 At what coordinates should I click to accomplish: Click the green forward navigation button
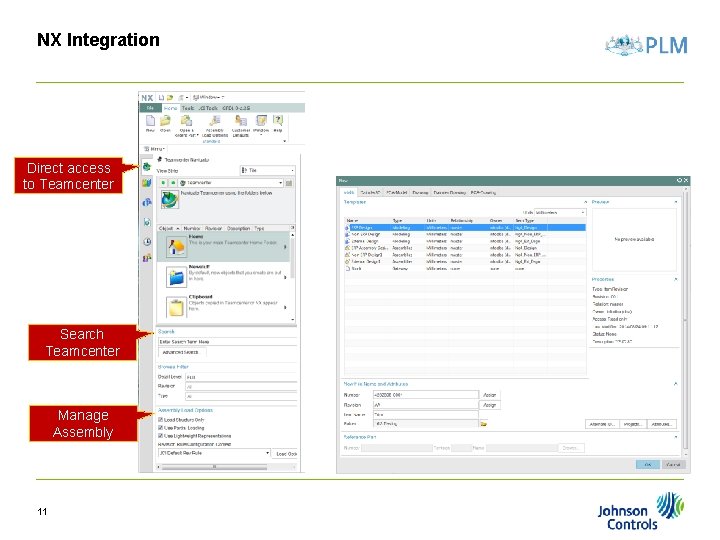[173, 183]
